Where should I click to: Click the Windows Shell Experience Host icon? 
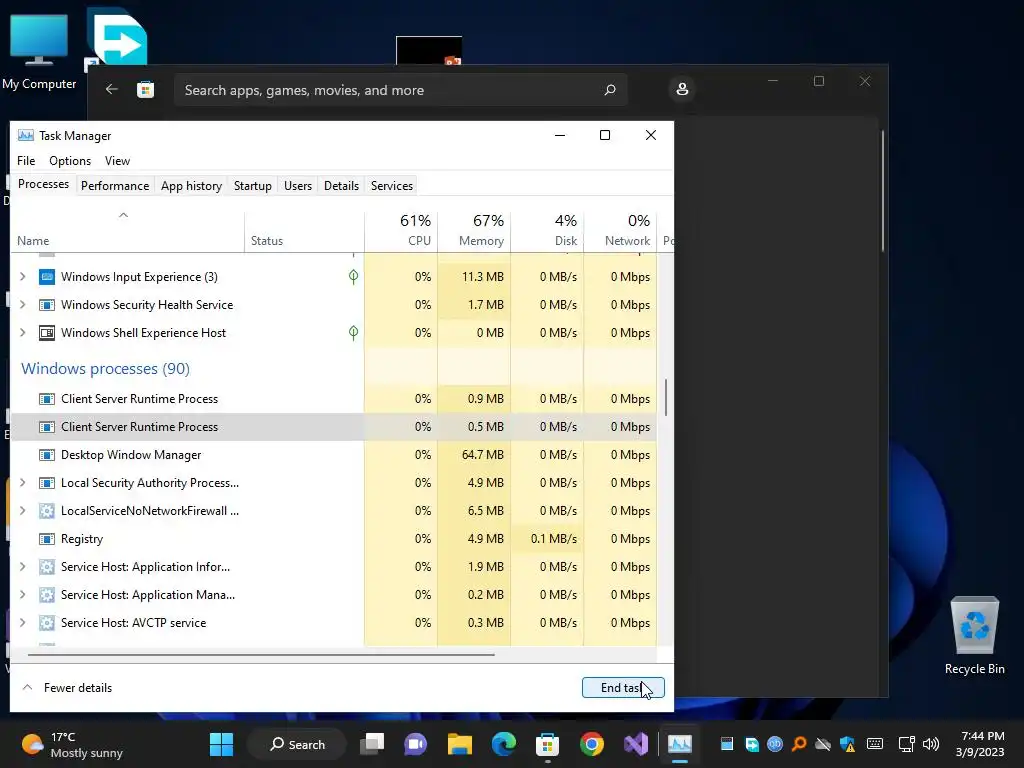(46, 333)
